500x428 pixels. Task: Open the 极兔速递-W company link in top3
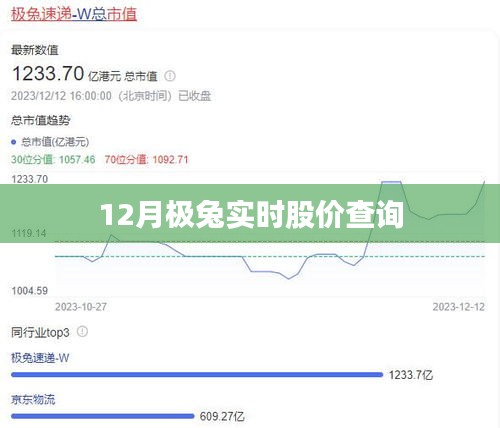(40, 358)
